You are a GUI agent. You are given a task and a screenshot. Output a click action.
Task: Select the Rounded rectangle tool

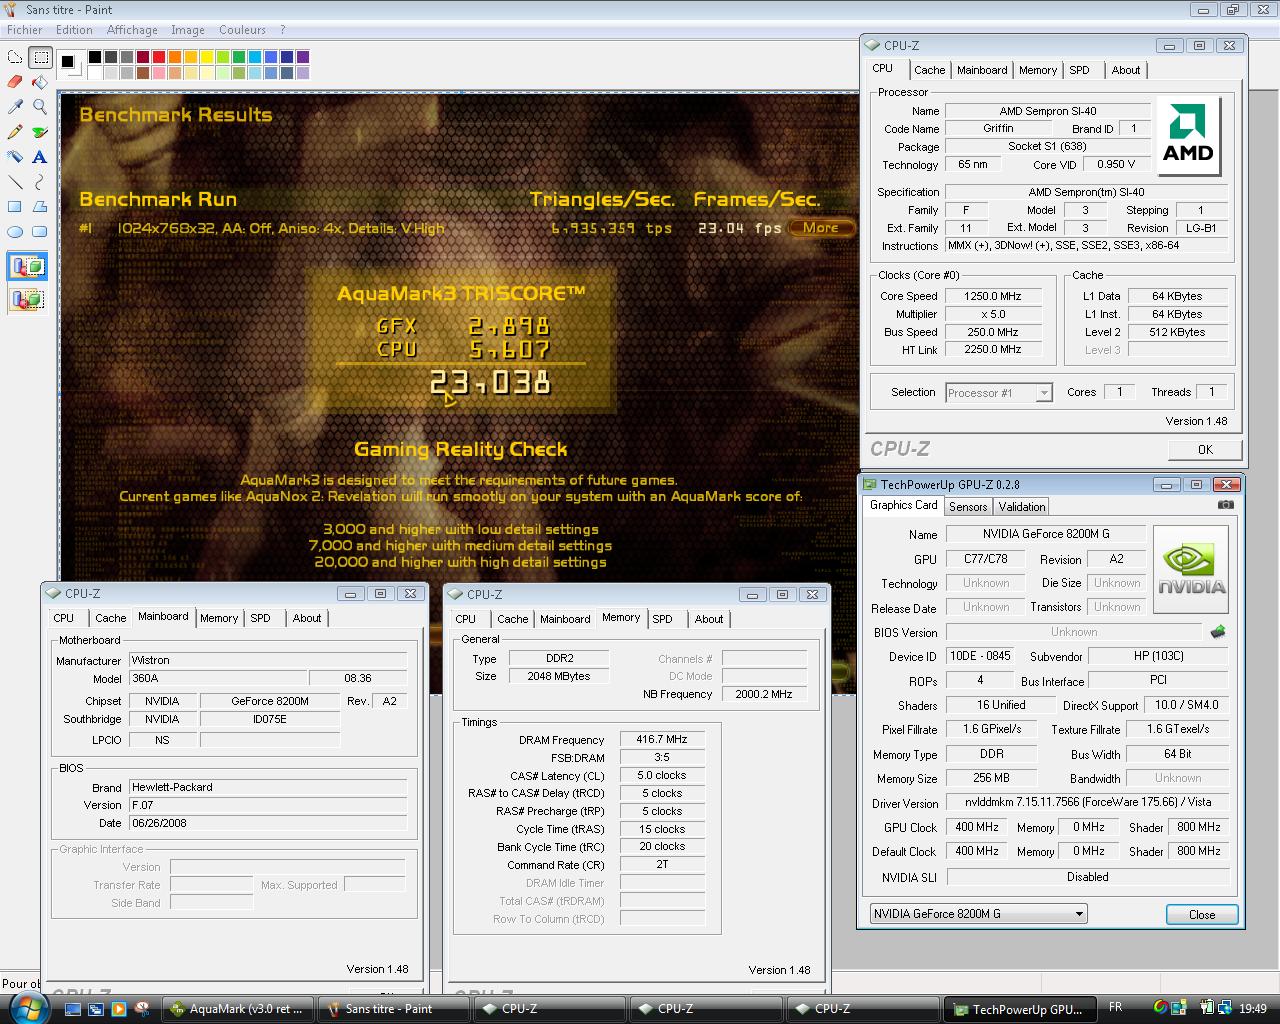pos(40,232)
